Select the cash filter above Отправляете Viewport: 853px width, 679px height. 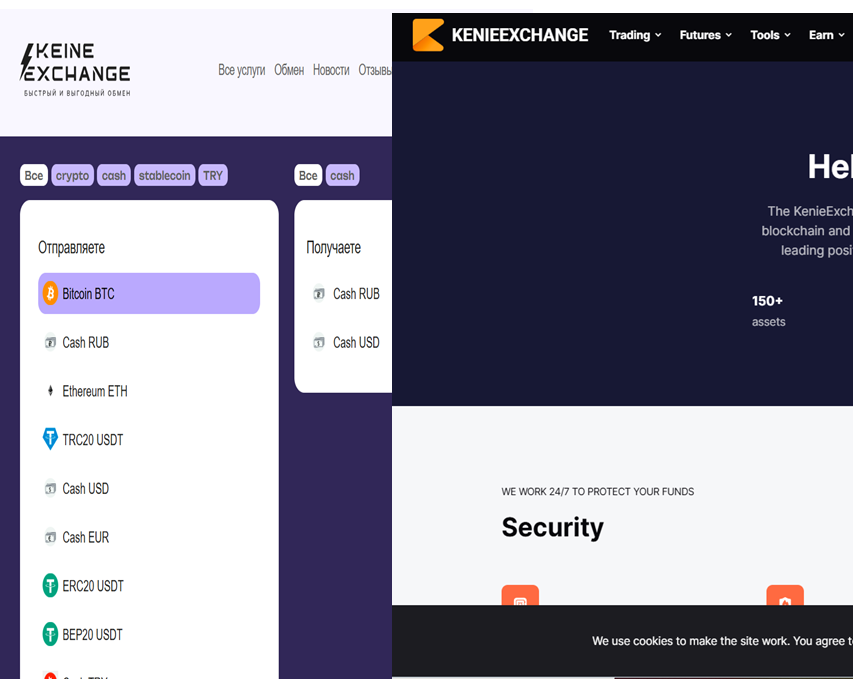coord(114,175)
